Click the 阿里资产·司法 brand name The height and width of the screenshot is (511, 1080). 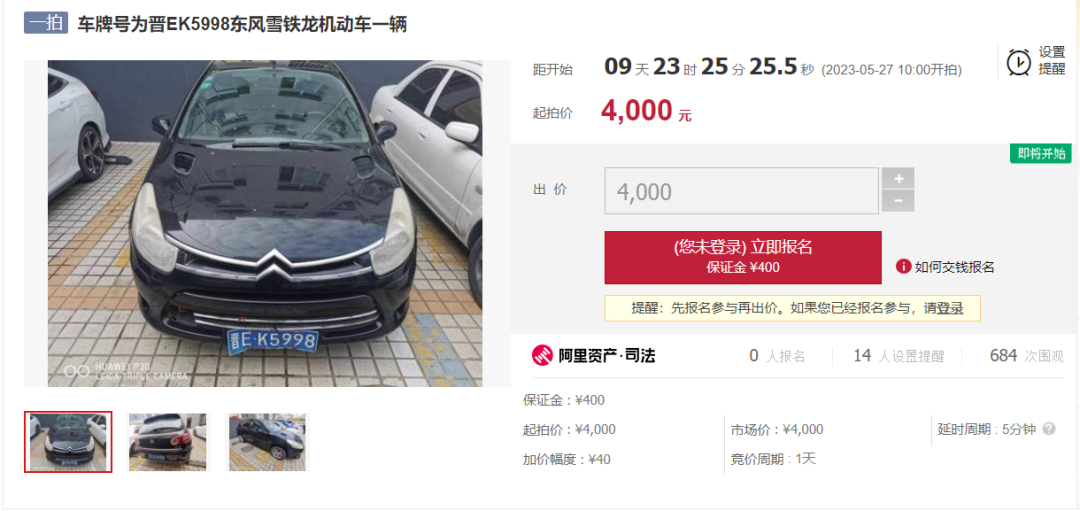pos(606,355)
